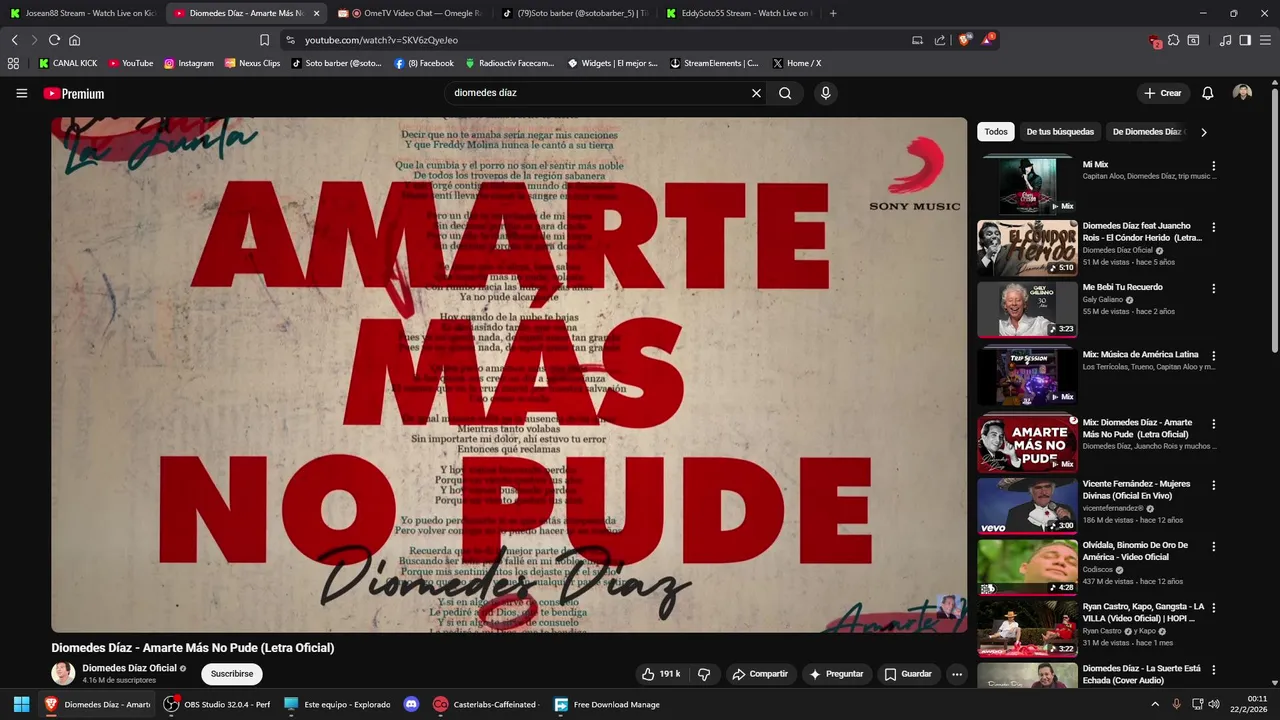Show more filter chips with right chevron
This screenshot has height=720, width=1280.
[1203, 132]
